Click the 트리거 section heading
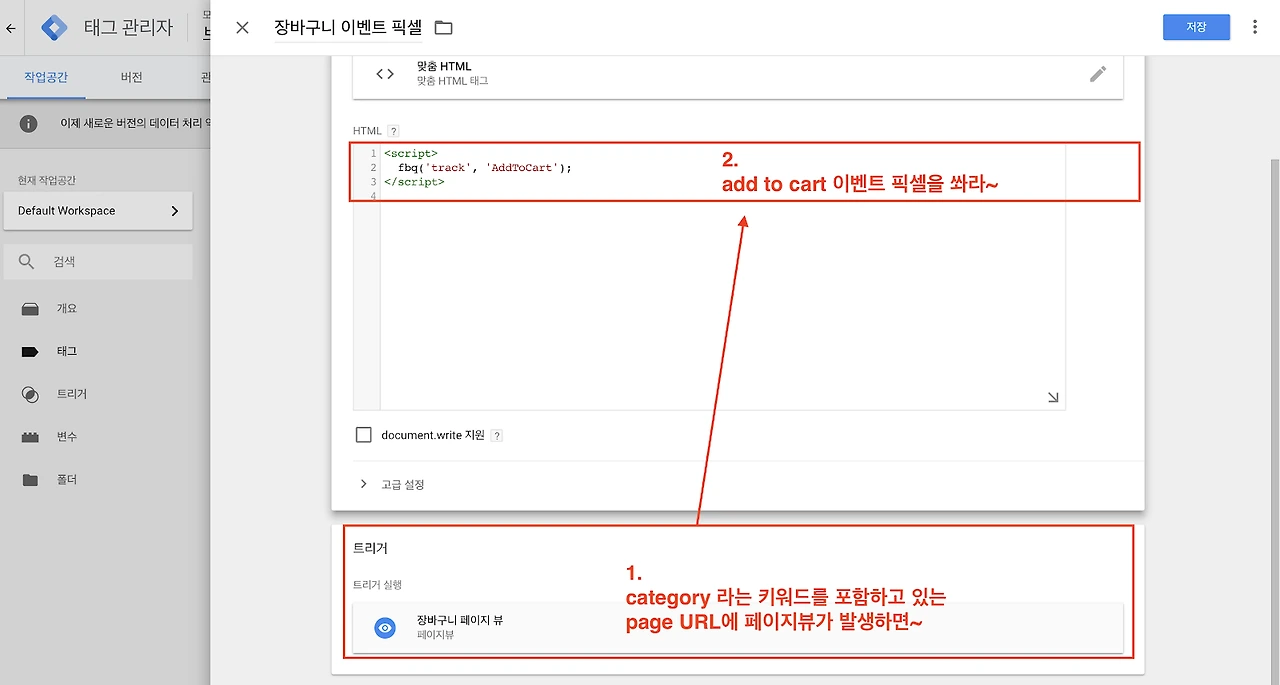1280x685 pixels. pyautogui.click(x=370, y=548)
